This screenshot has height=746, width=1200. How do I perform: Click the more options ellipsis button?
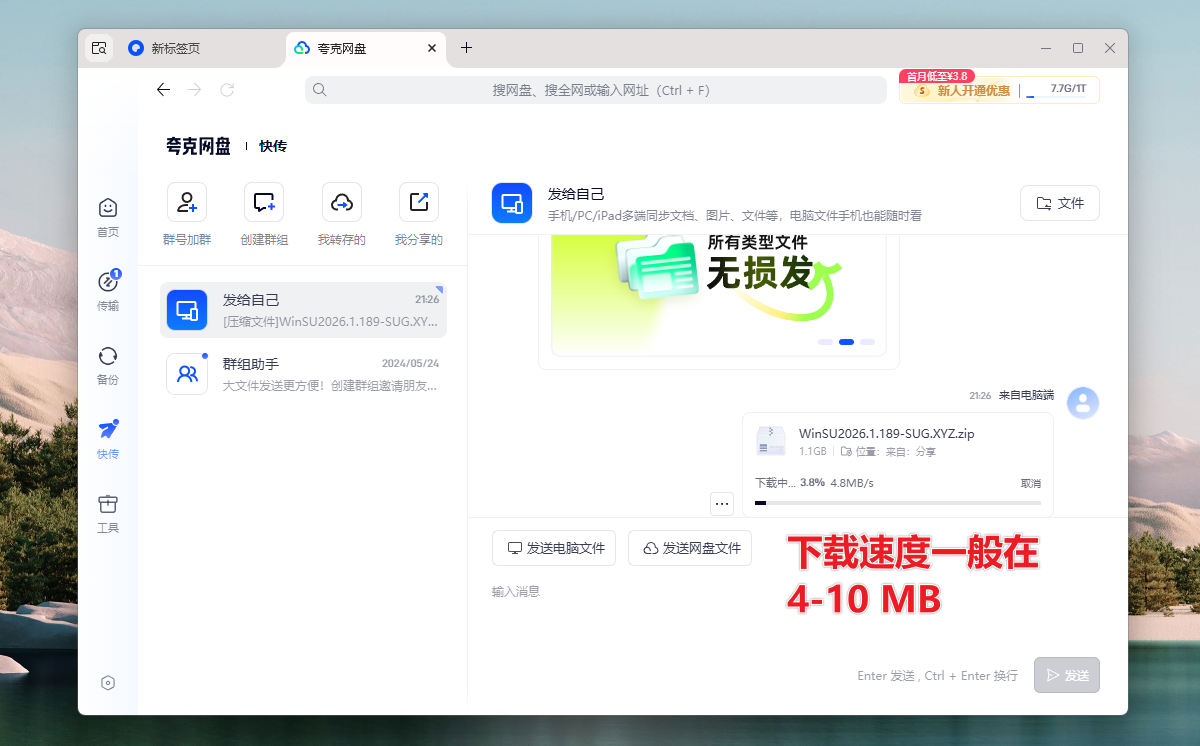point(722,504)
